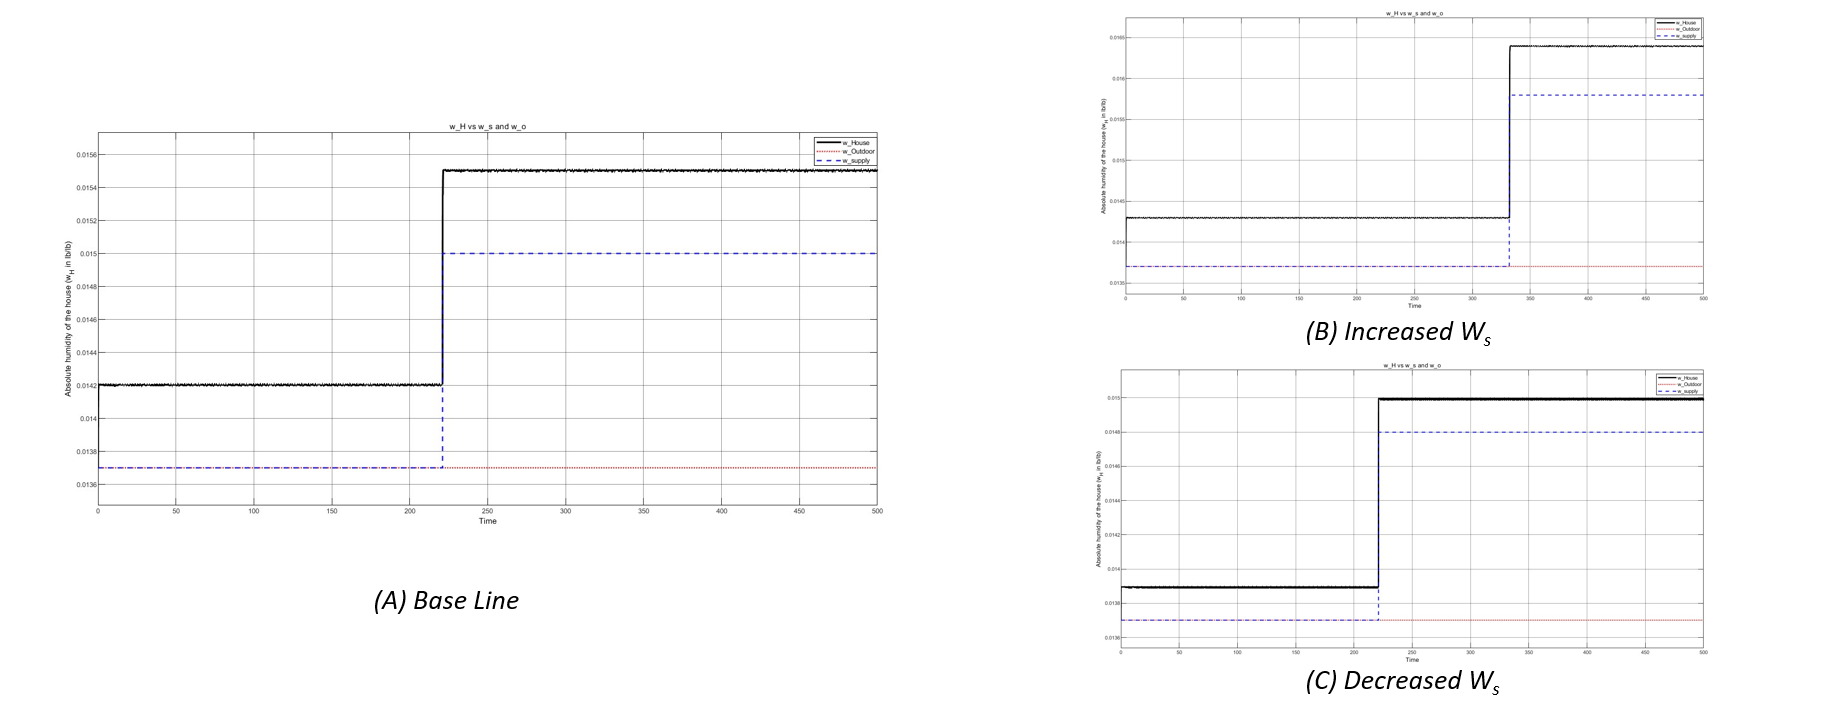Click the "(A) Base Line" caption

[446, 600]
